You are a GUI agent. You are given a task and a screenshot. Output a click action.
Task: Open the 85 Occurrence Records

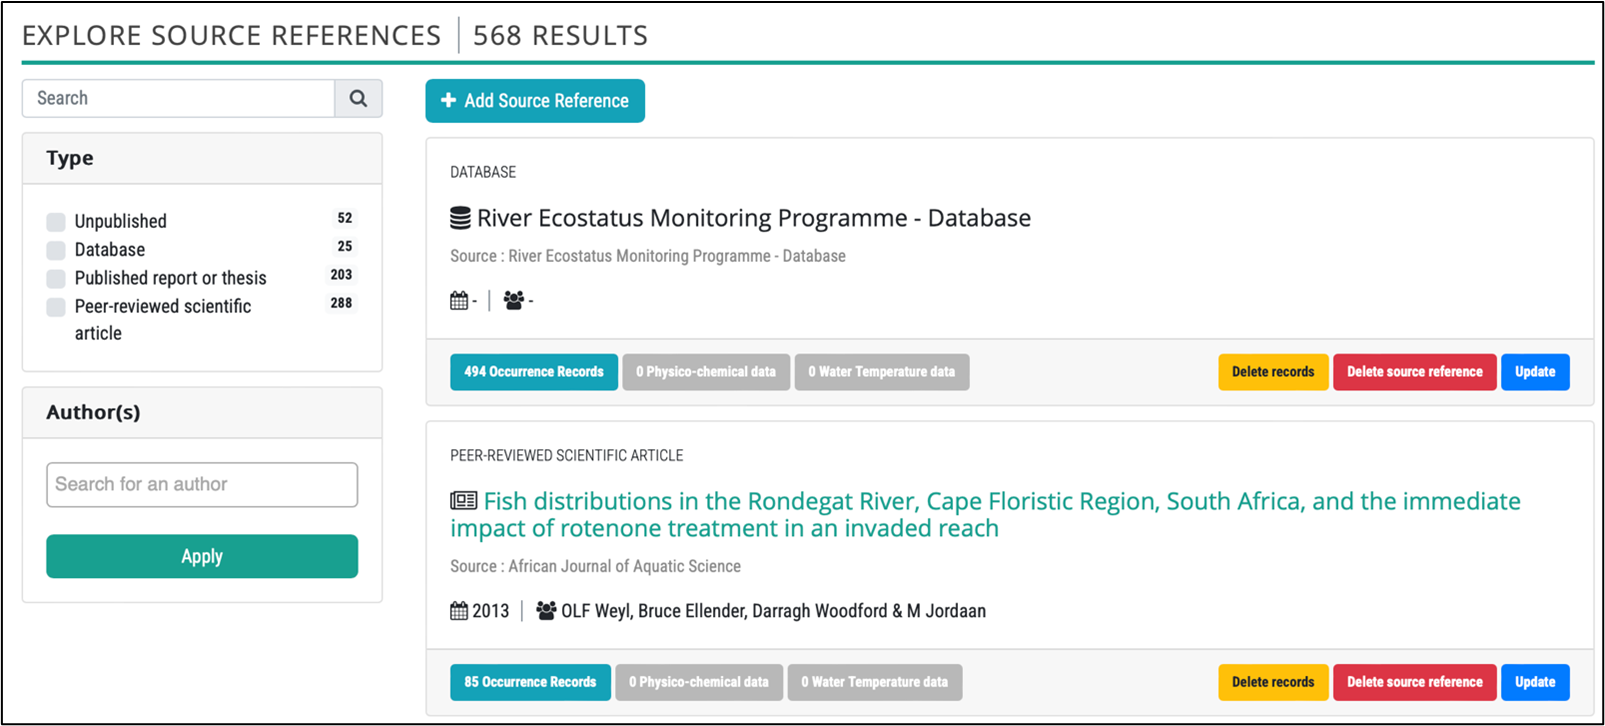click(530, 682)
